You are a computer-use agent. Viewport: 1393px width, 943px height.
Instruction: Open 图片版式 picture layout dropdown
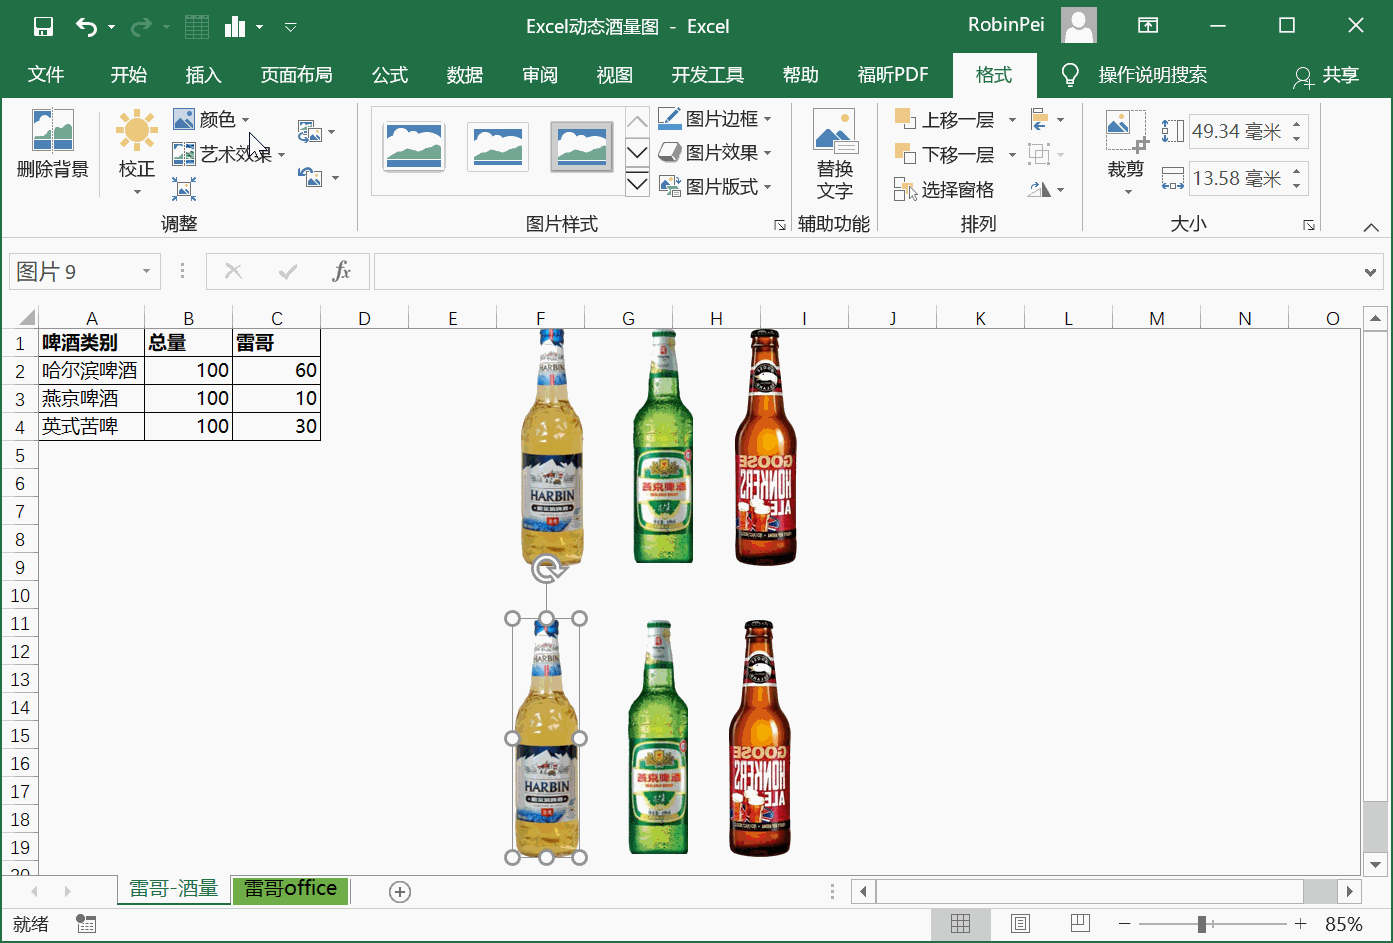coord(715,187)
